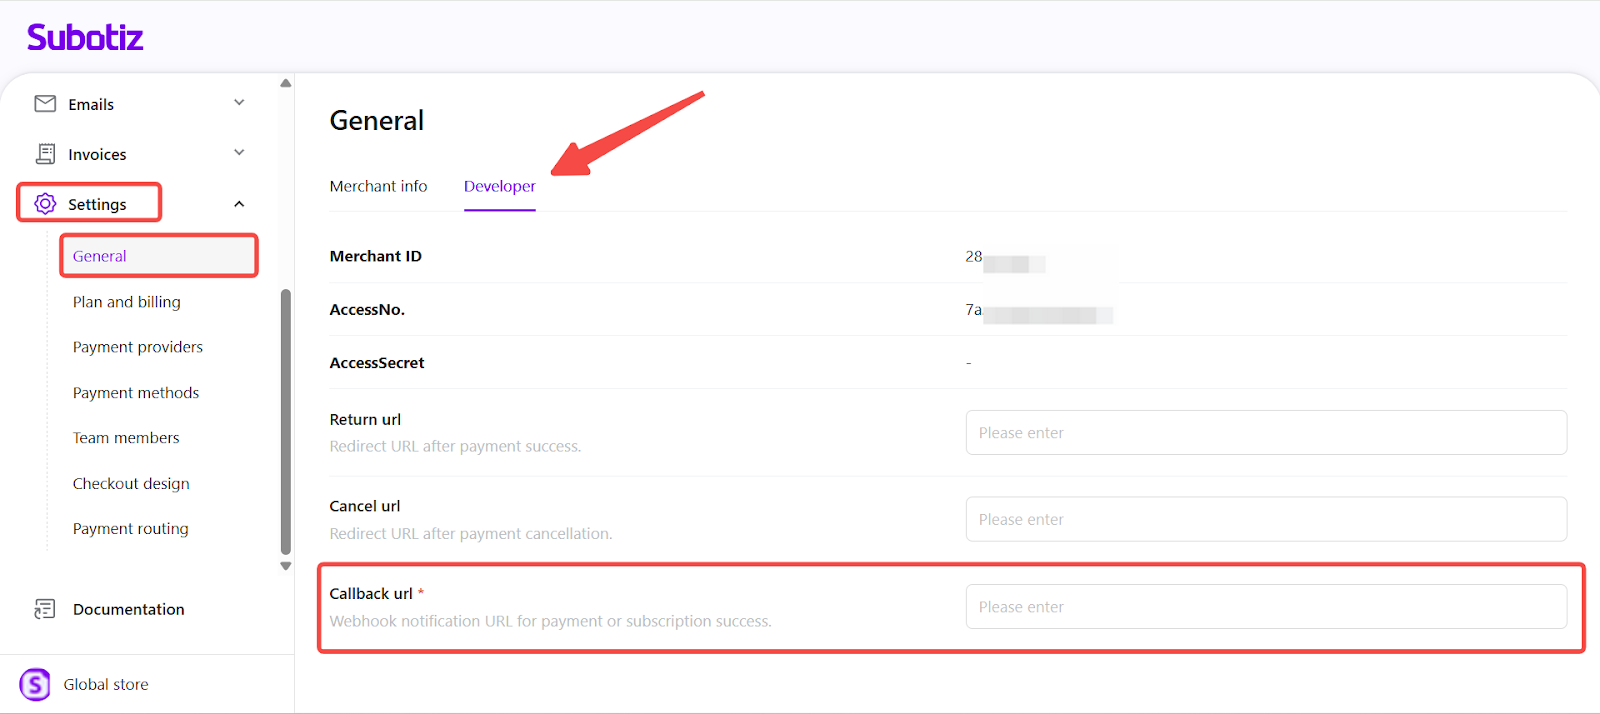Image resolution: width=1600 pixels, height=714 pixels.
Task: Expand the Emails menu chevron
Action: 239,103
